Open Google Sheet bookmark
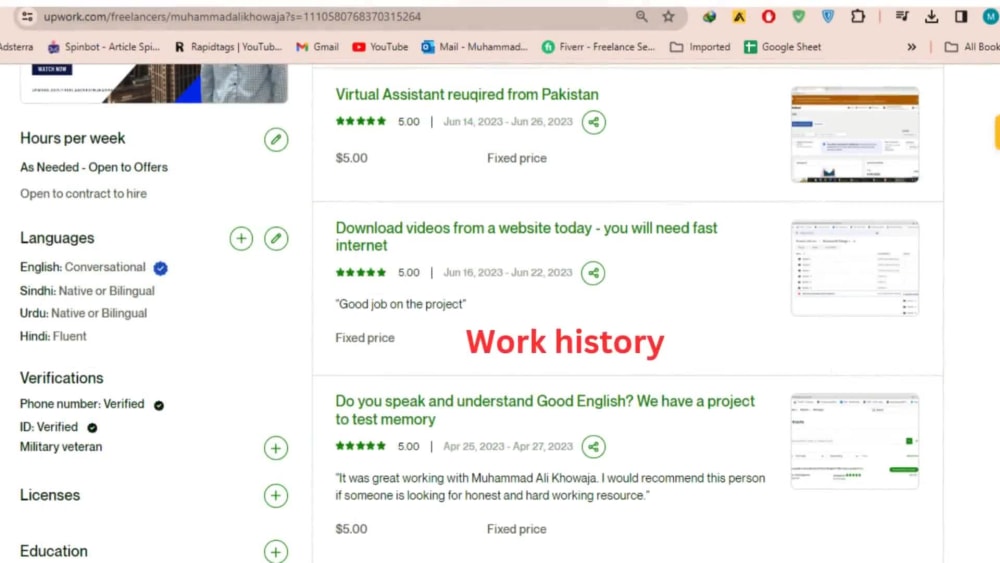This screenshot has height=563, width=1000. click(783, 47)
